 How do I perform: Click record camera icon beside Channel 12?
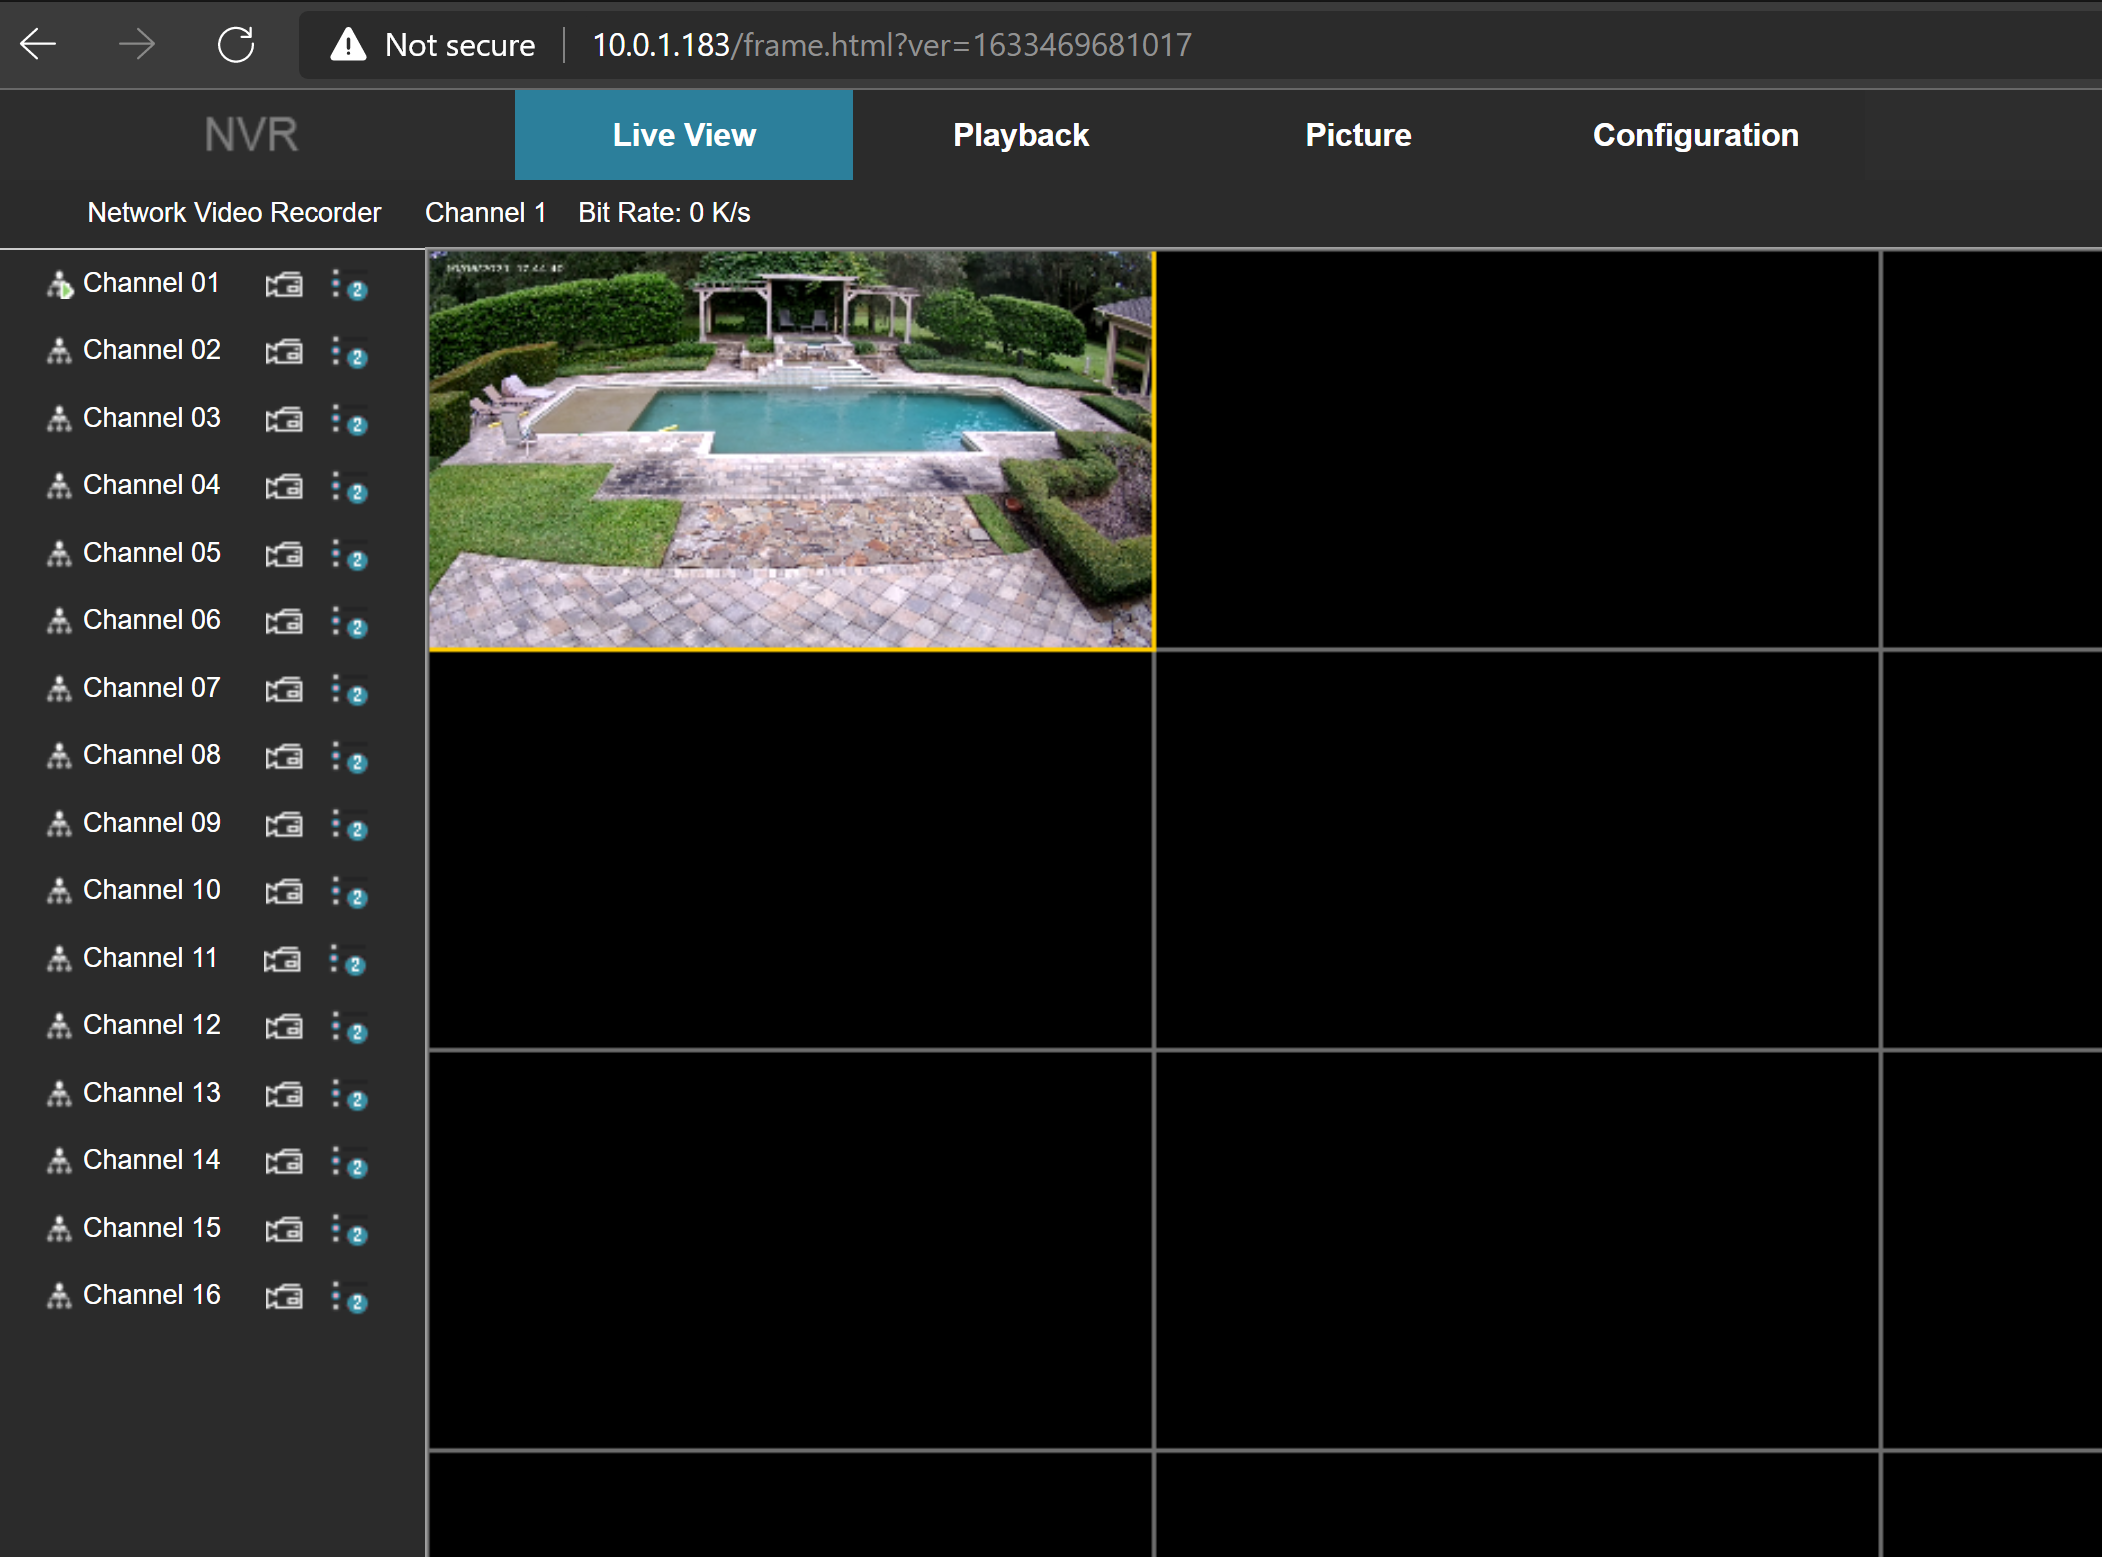[x=284, y=1027]
